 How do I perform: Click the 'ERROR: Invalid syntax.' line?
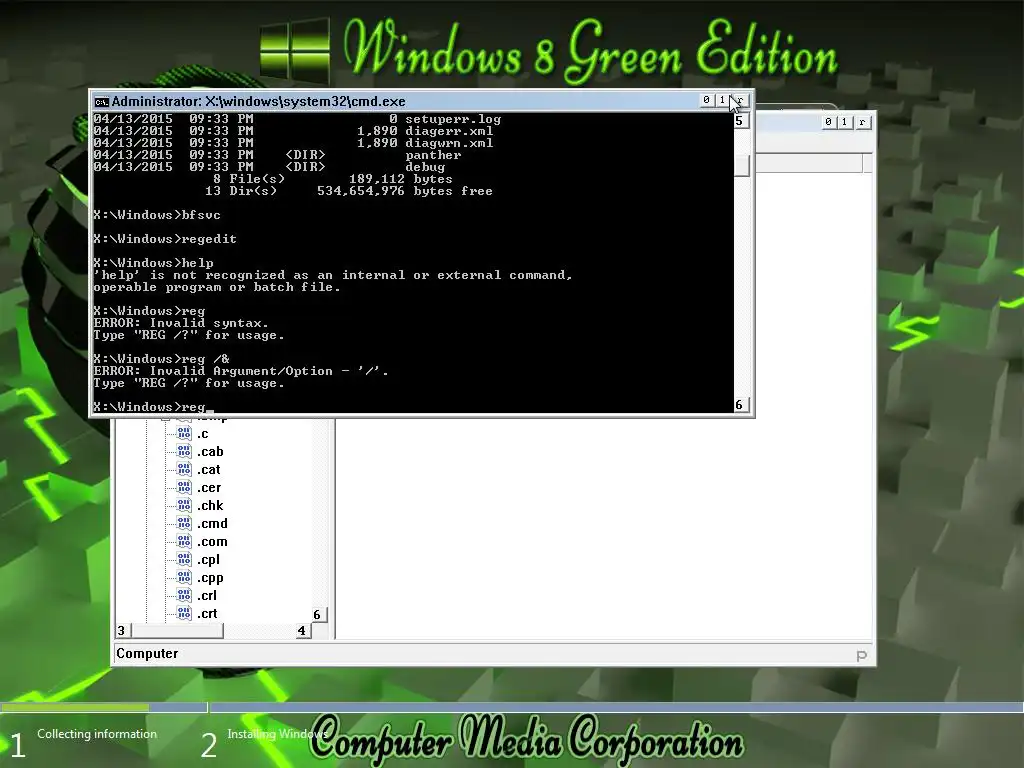[x=181, y=323]
